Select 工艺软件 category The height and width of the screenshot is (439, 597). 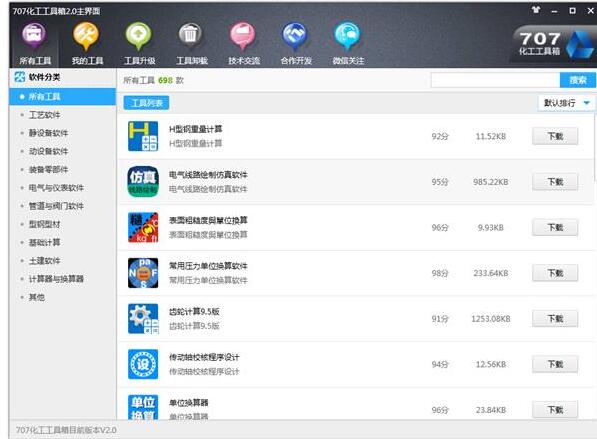click(x=45, y=115)
